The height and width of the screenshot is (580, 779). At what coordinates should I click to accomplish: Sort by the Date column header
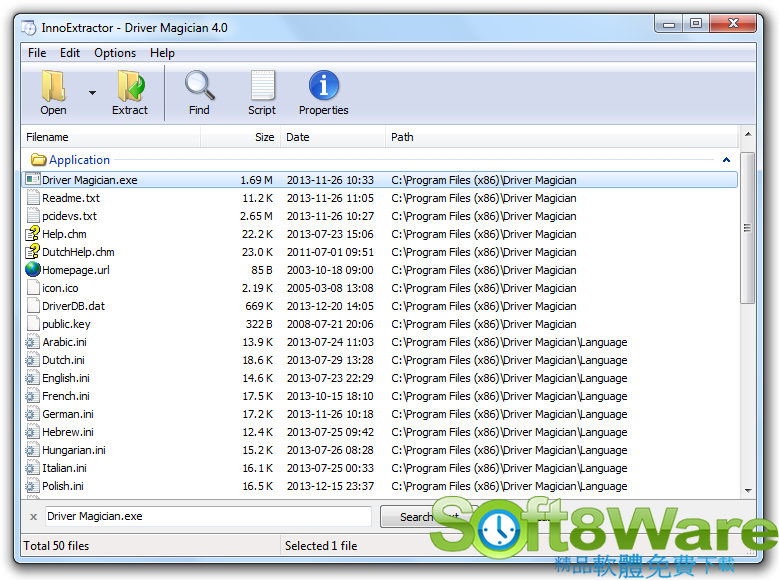point(333,137)
